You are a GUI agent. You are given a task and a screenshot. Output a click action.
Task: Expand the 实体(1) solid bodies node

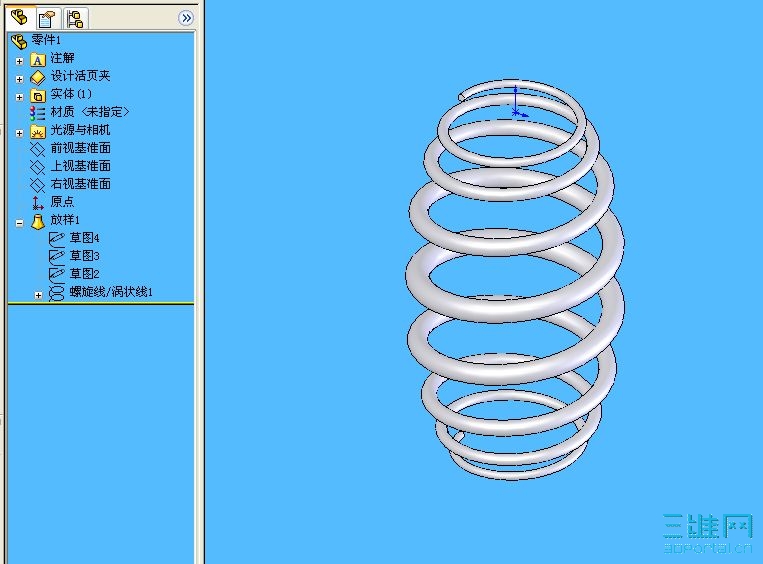(19, 97)
